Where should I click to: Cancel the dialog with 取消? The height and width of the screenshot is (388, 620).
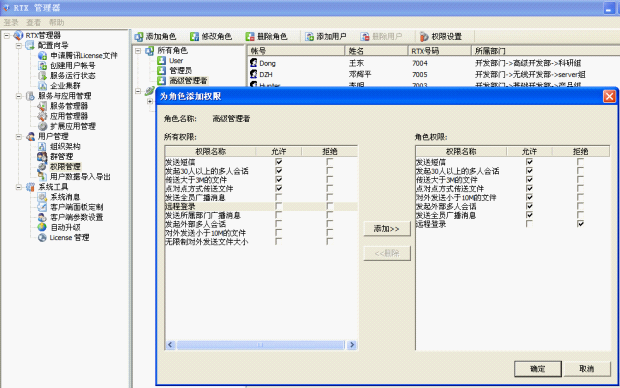tap(586, 369)
